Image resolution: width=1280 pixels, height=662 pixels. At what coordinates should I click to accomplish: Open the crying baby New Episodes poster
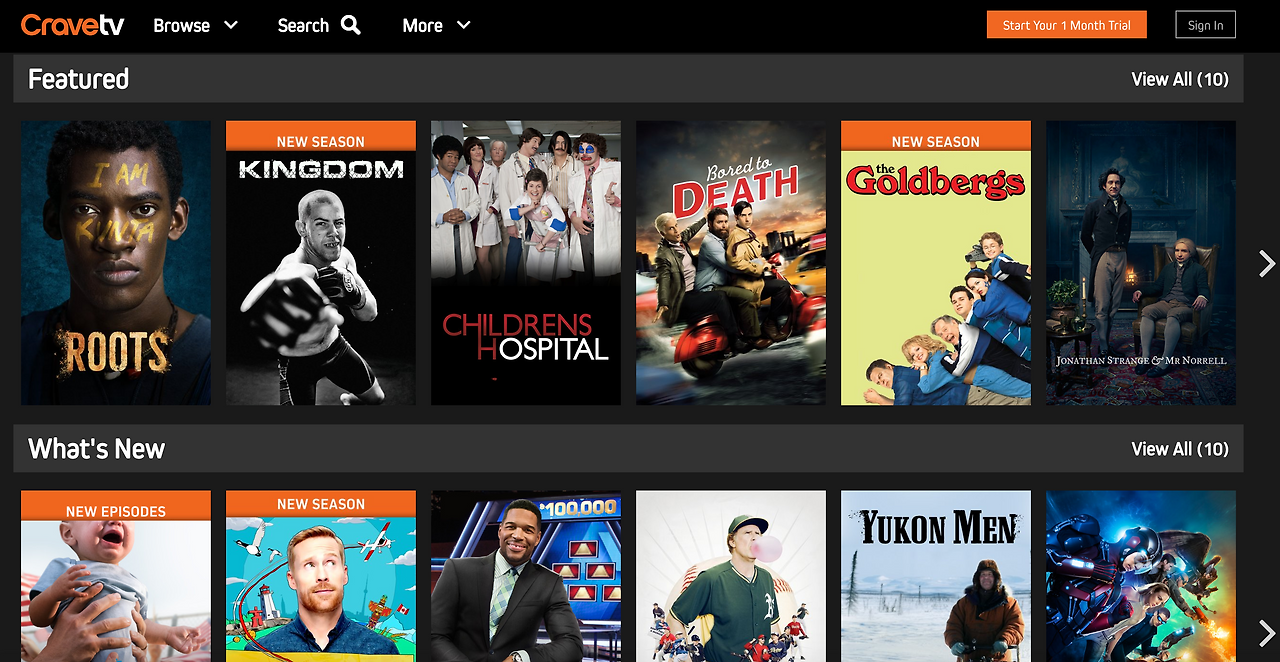click(x=116, y=576)
